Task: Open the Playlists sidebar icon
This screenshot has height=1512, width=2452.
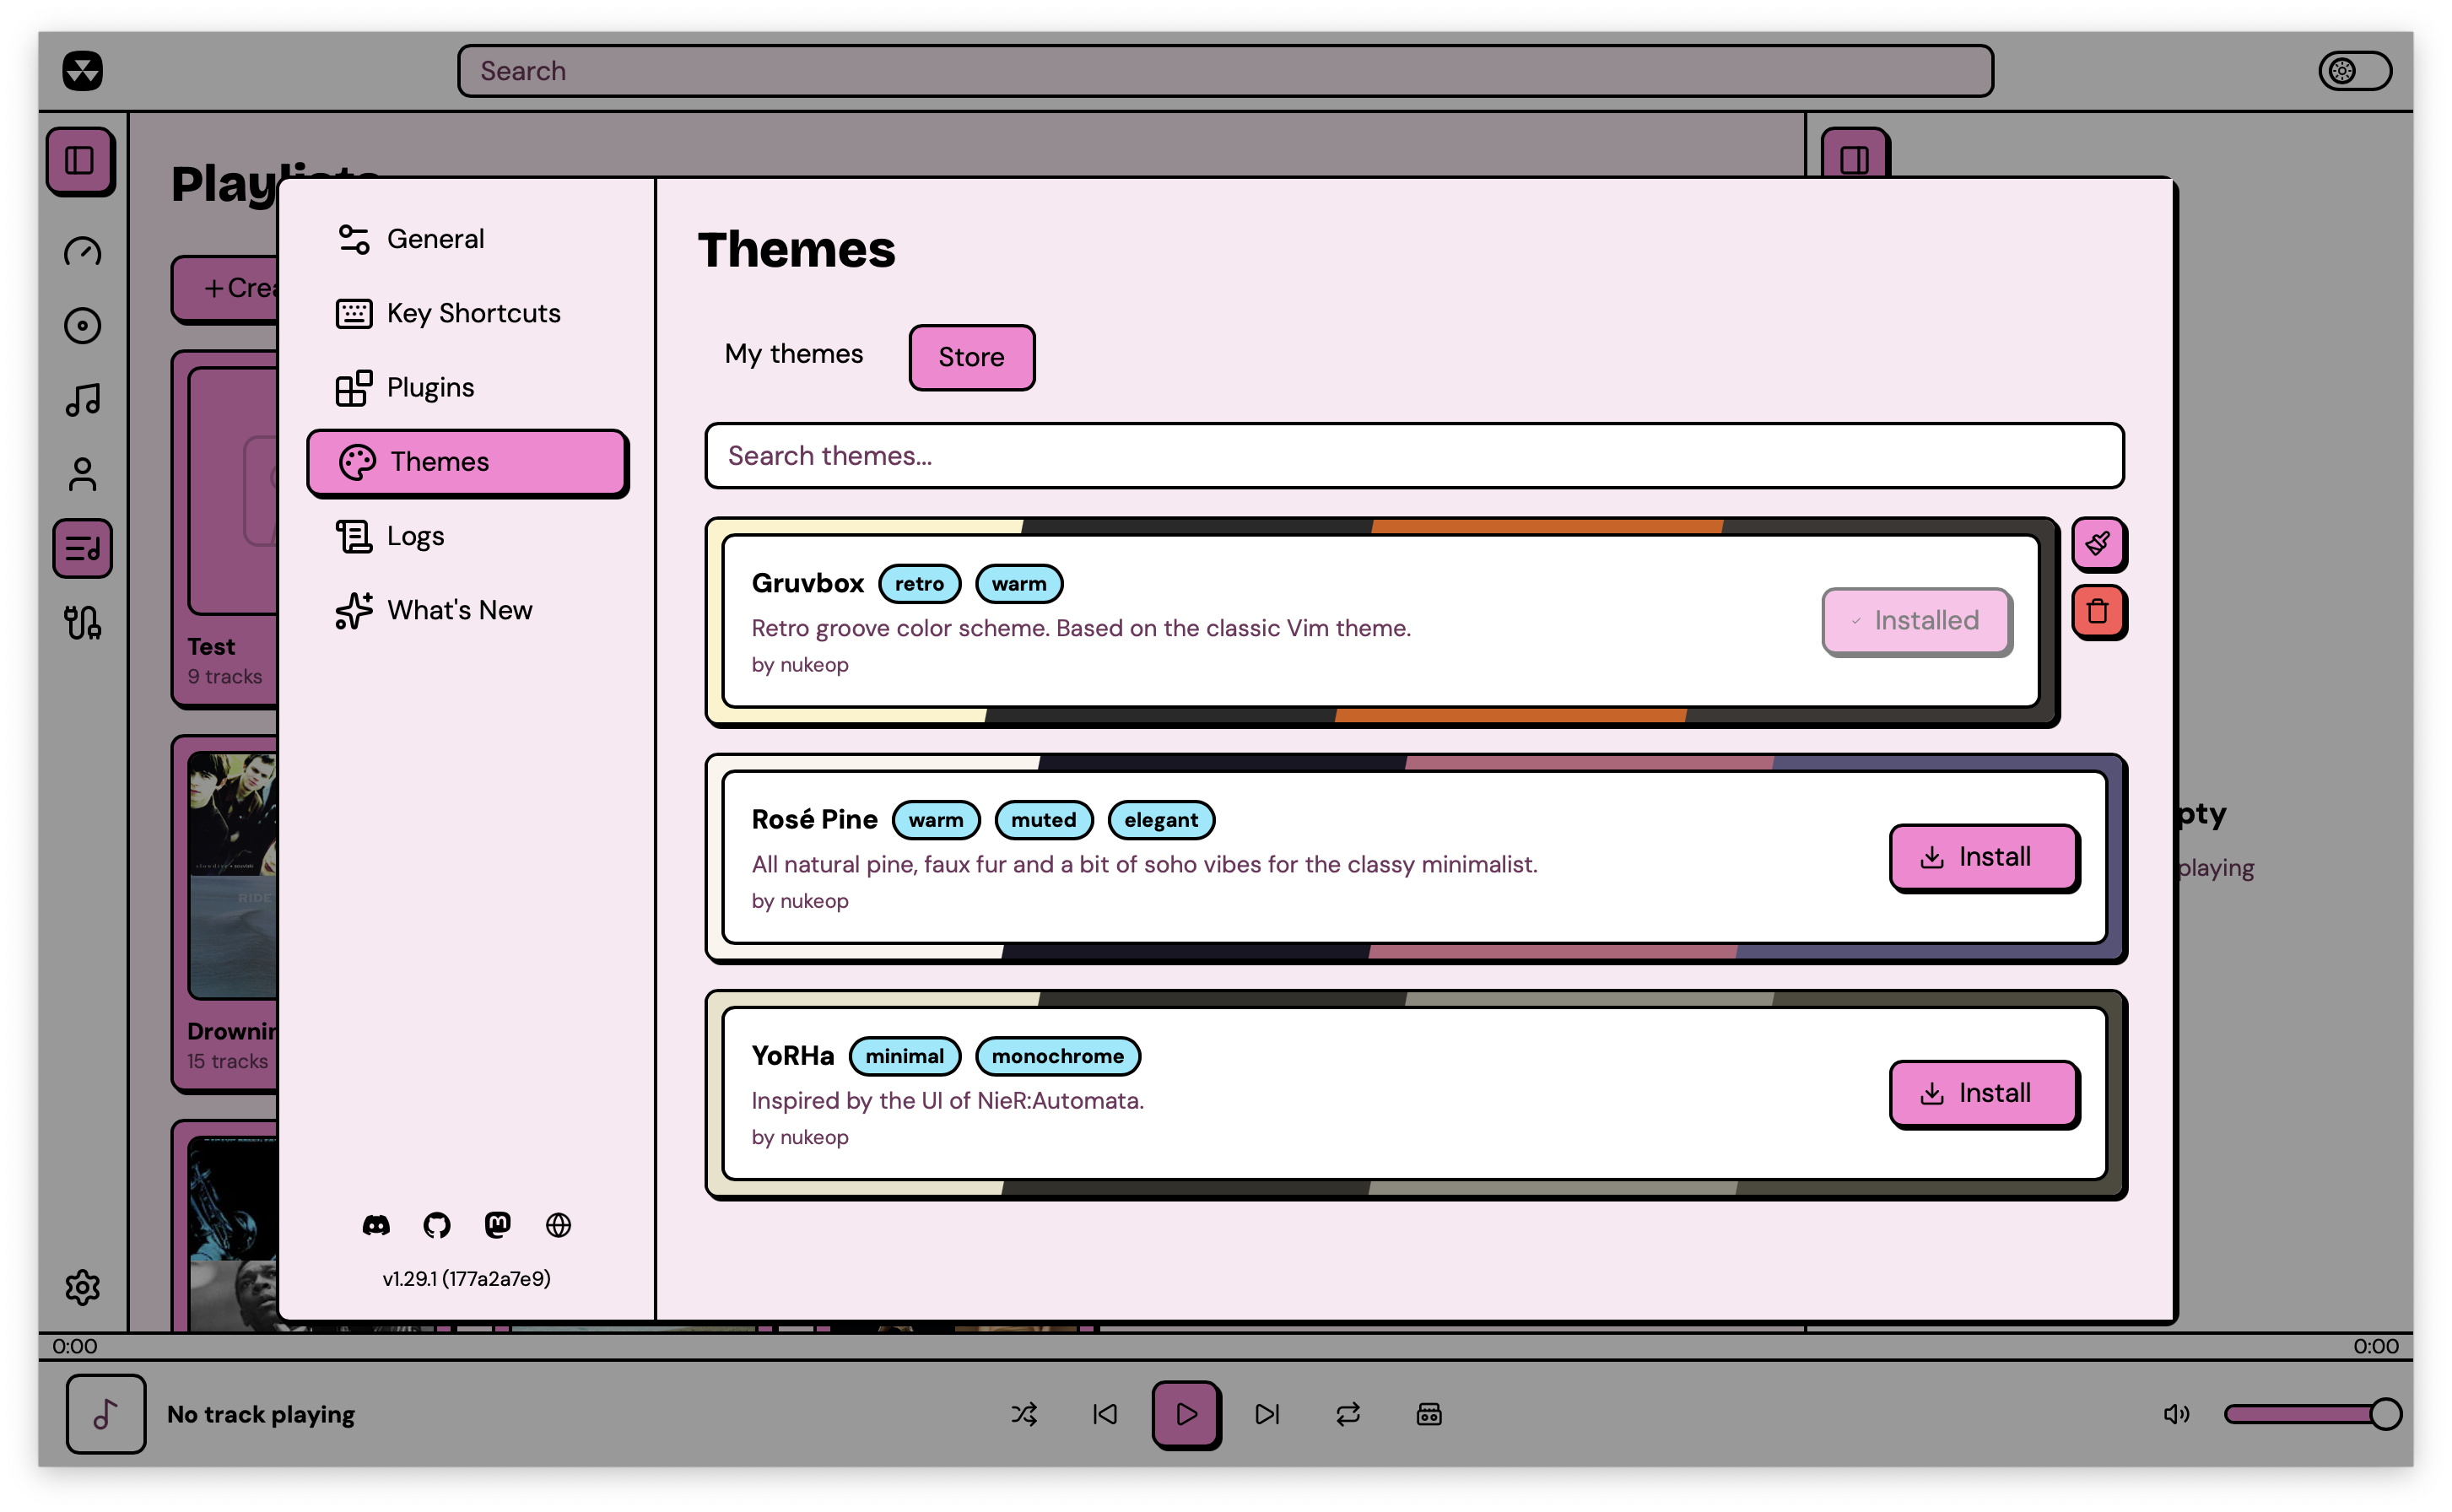Action: click(82, 548)
